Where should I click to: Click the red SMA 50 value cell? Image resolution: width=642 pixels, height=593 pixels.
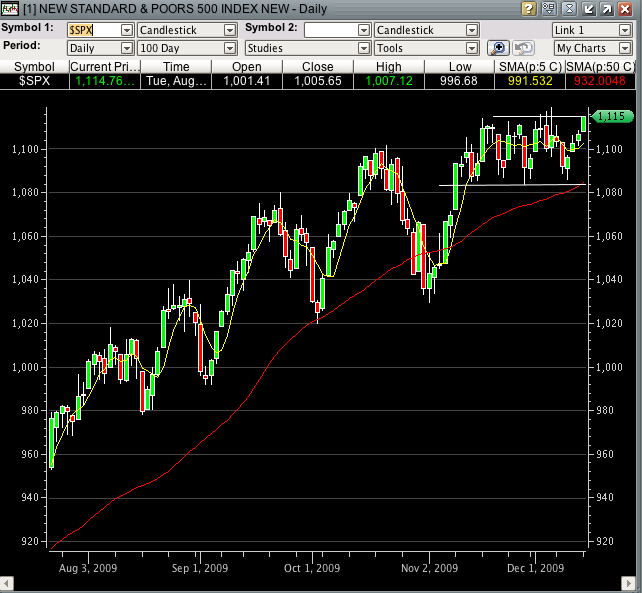click(x=599, y=80)
